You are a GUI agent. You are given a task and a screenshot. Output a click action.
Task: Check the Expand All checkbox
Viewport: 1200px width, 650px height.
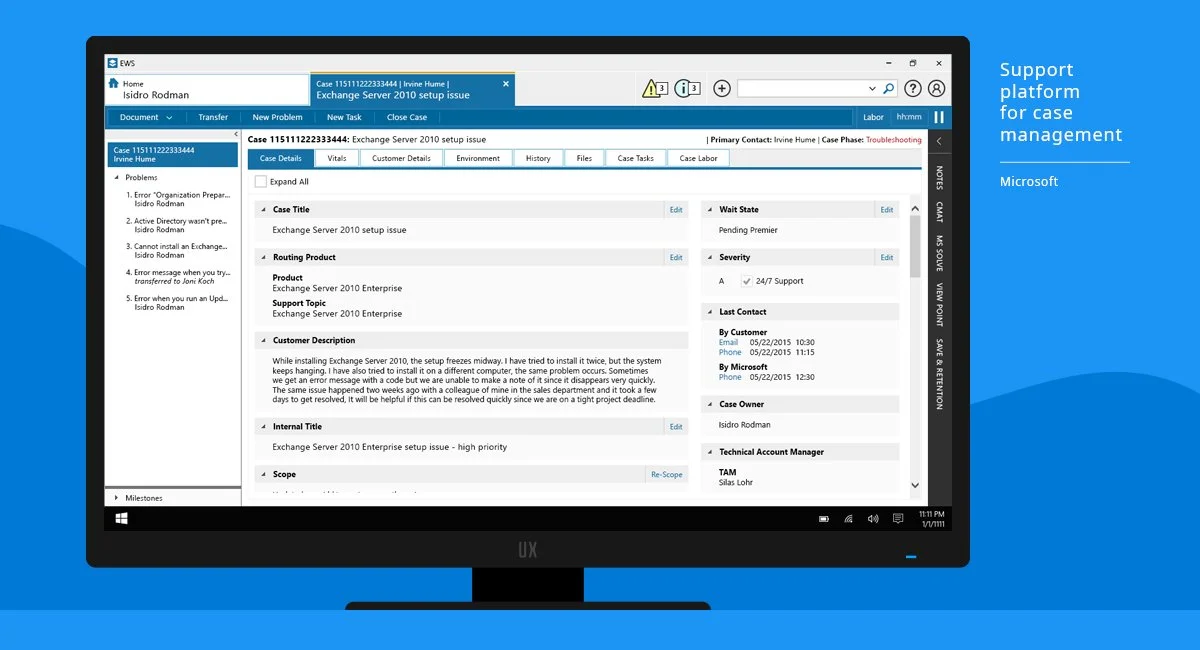click(261, 182)
